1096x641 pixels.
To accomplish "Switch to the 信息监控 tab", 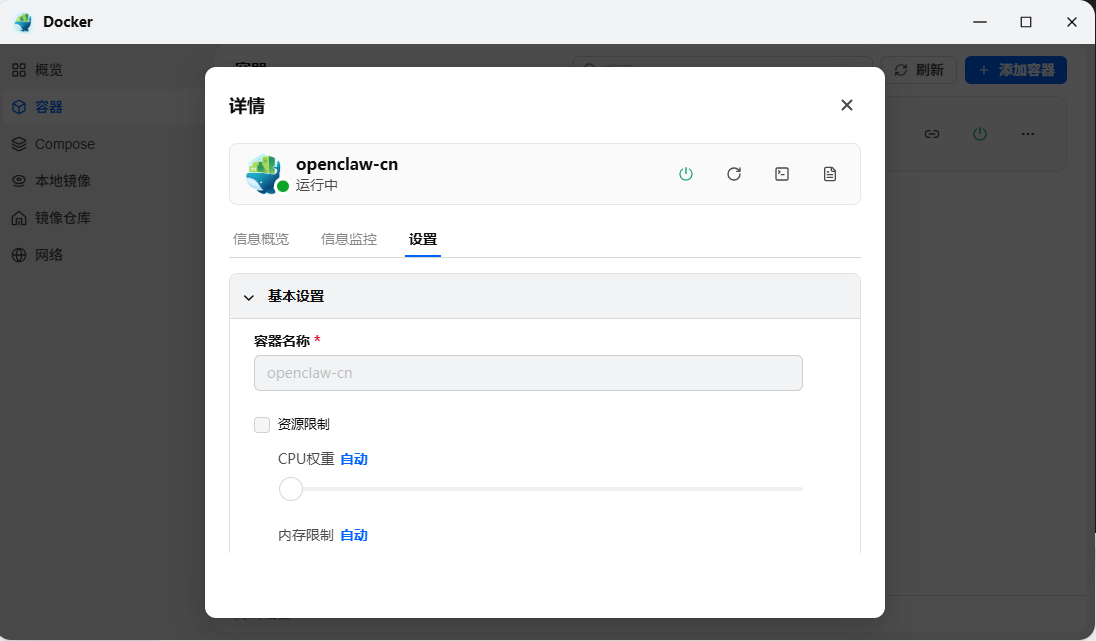I will point(348,239).
